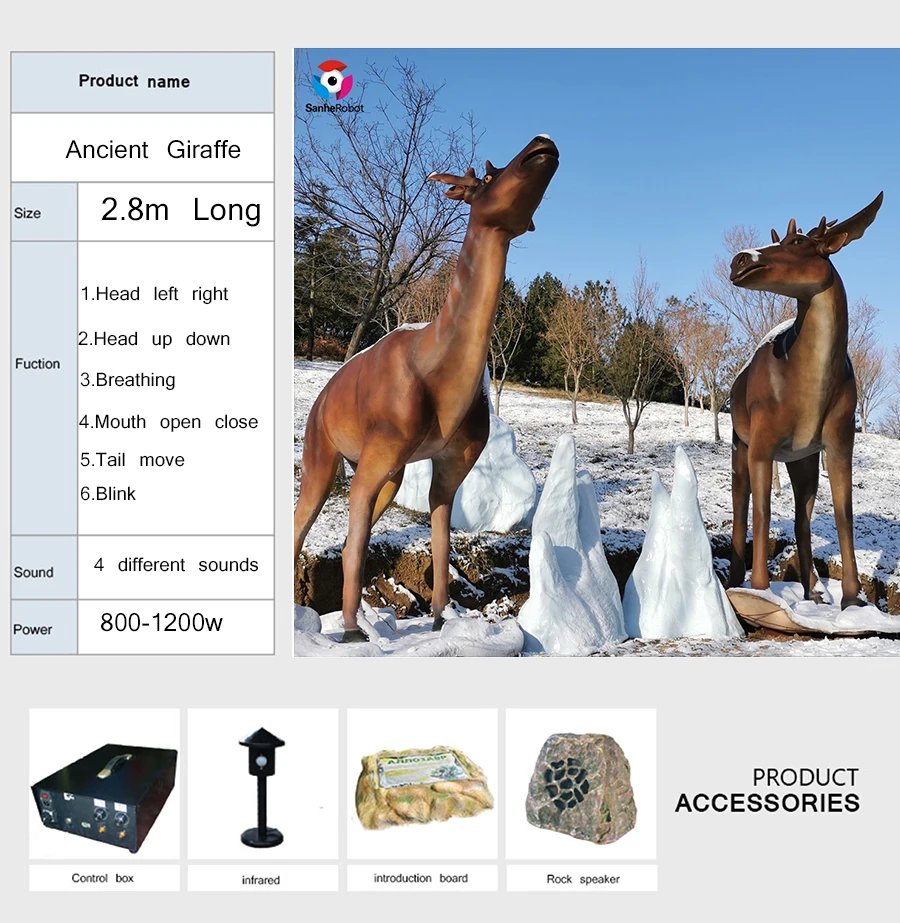Viewport: 900px width, 923px height.
Task: Click the Rock speaker caption label
Action: coord(583,879)
